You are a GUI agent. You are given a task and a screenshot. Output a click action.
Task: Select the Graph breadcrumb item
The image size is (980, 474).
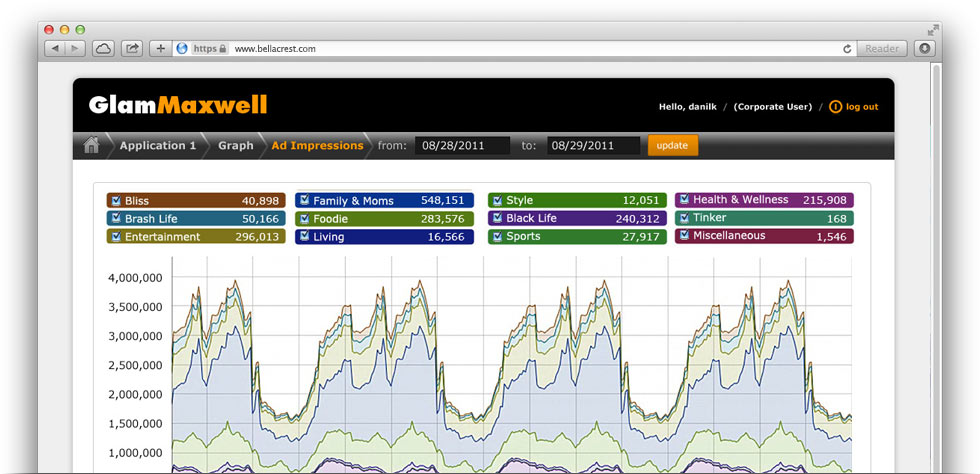click(x=236, y=146)
